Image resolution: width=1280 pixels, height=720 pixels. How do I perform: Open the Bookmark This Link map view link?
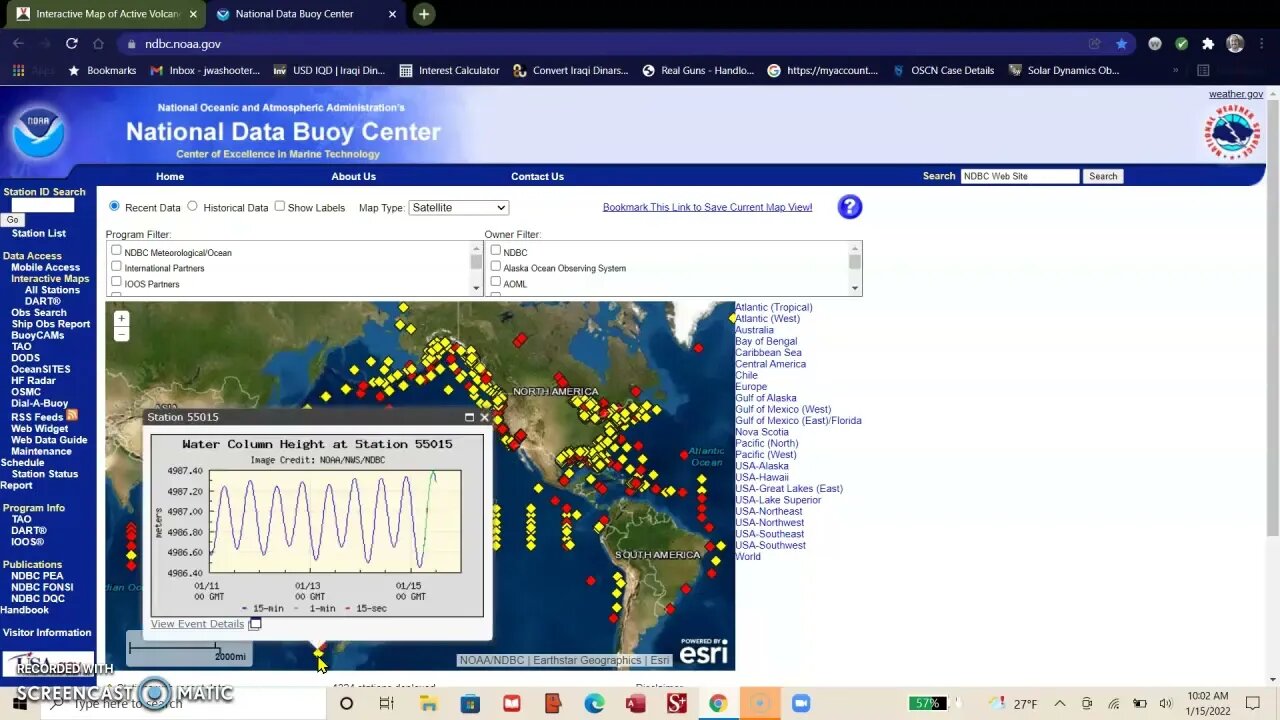tap(707, 207)
